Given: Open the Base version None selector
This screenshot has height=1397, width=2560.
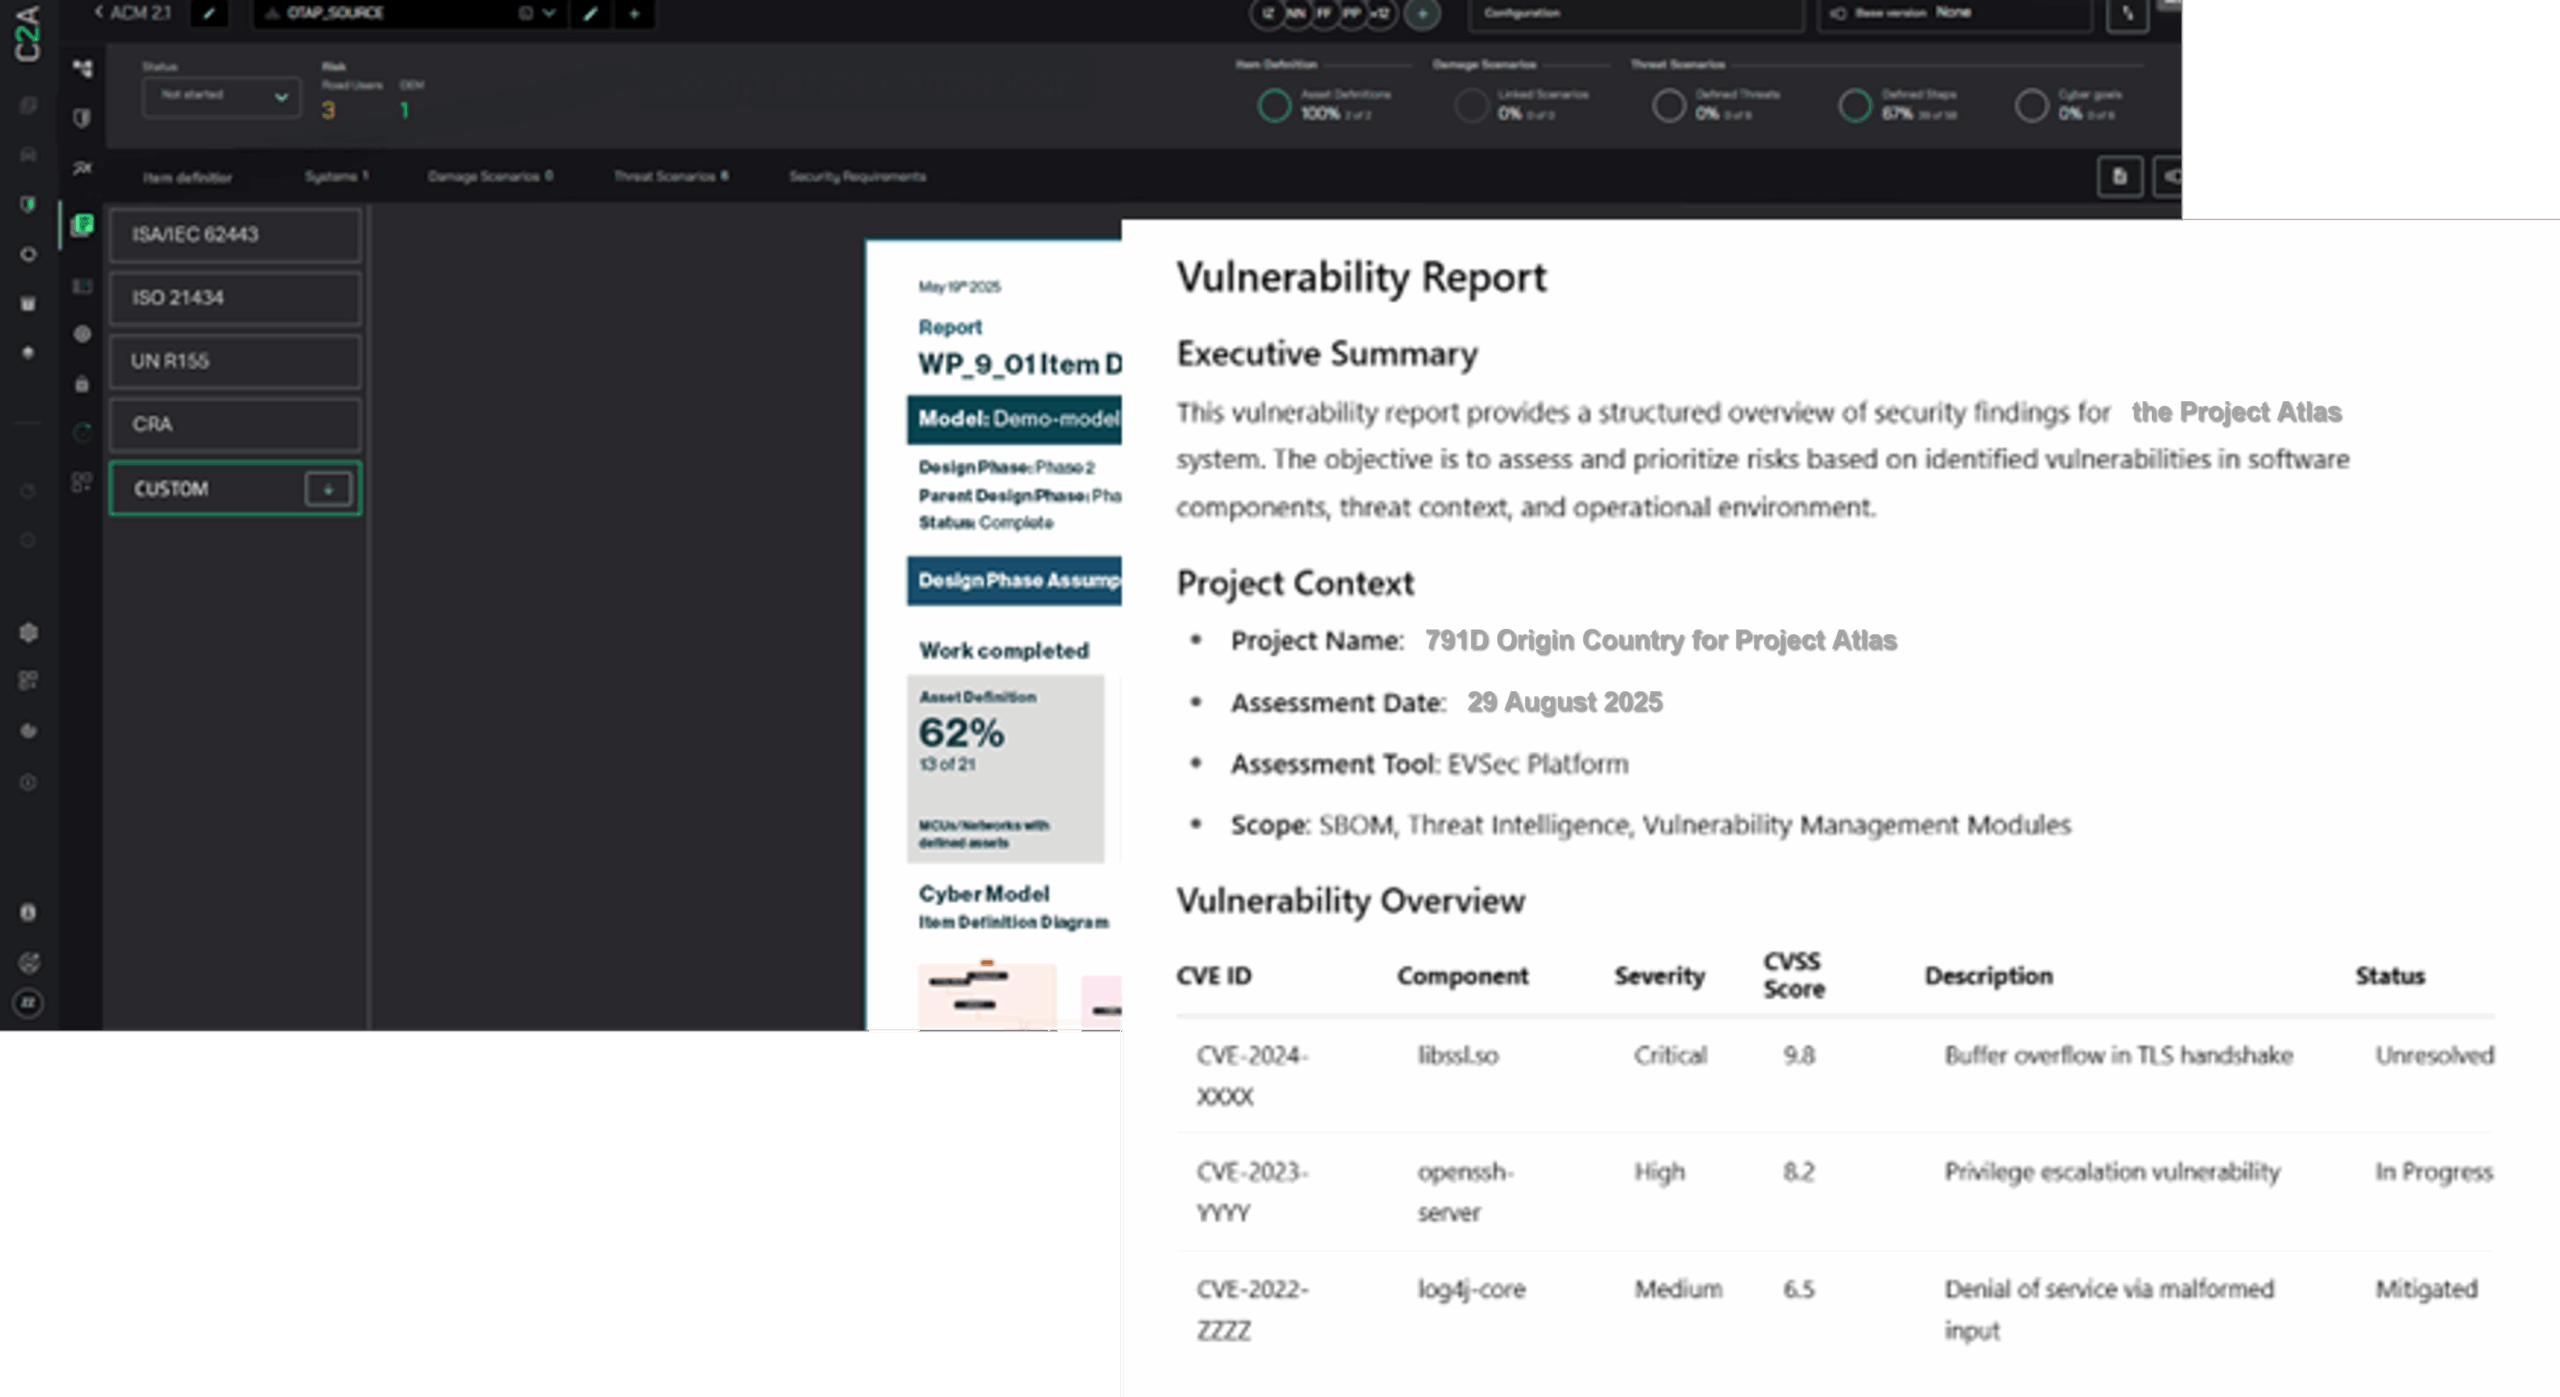Looking at the screenshot, I should (x=1954, y=13).
